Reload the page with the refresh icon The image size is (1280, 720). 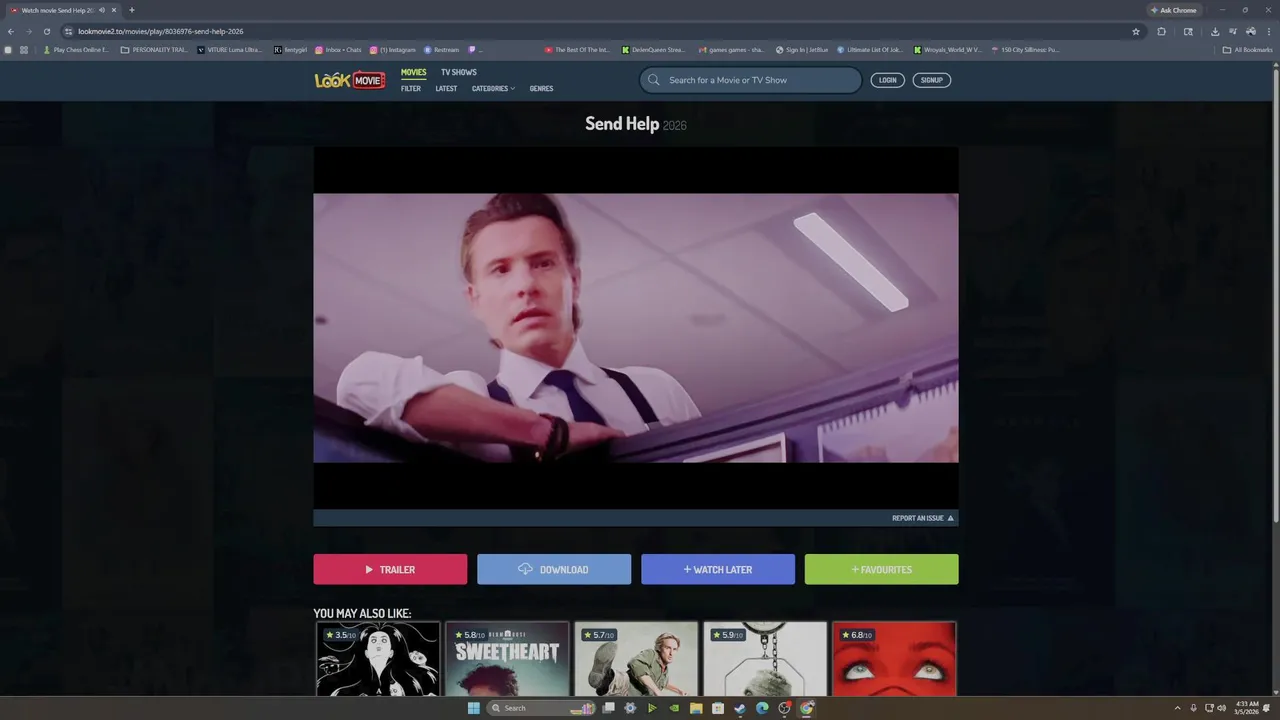(x=46, y=31)
